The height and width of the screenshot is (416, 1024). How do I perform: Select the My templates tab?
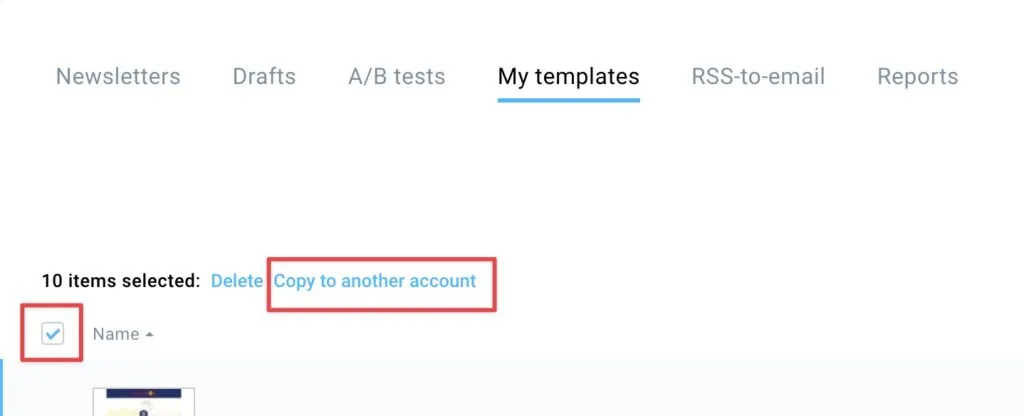(x=569, y=77)
